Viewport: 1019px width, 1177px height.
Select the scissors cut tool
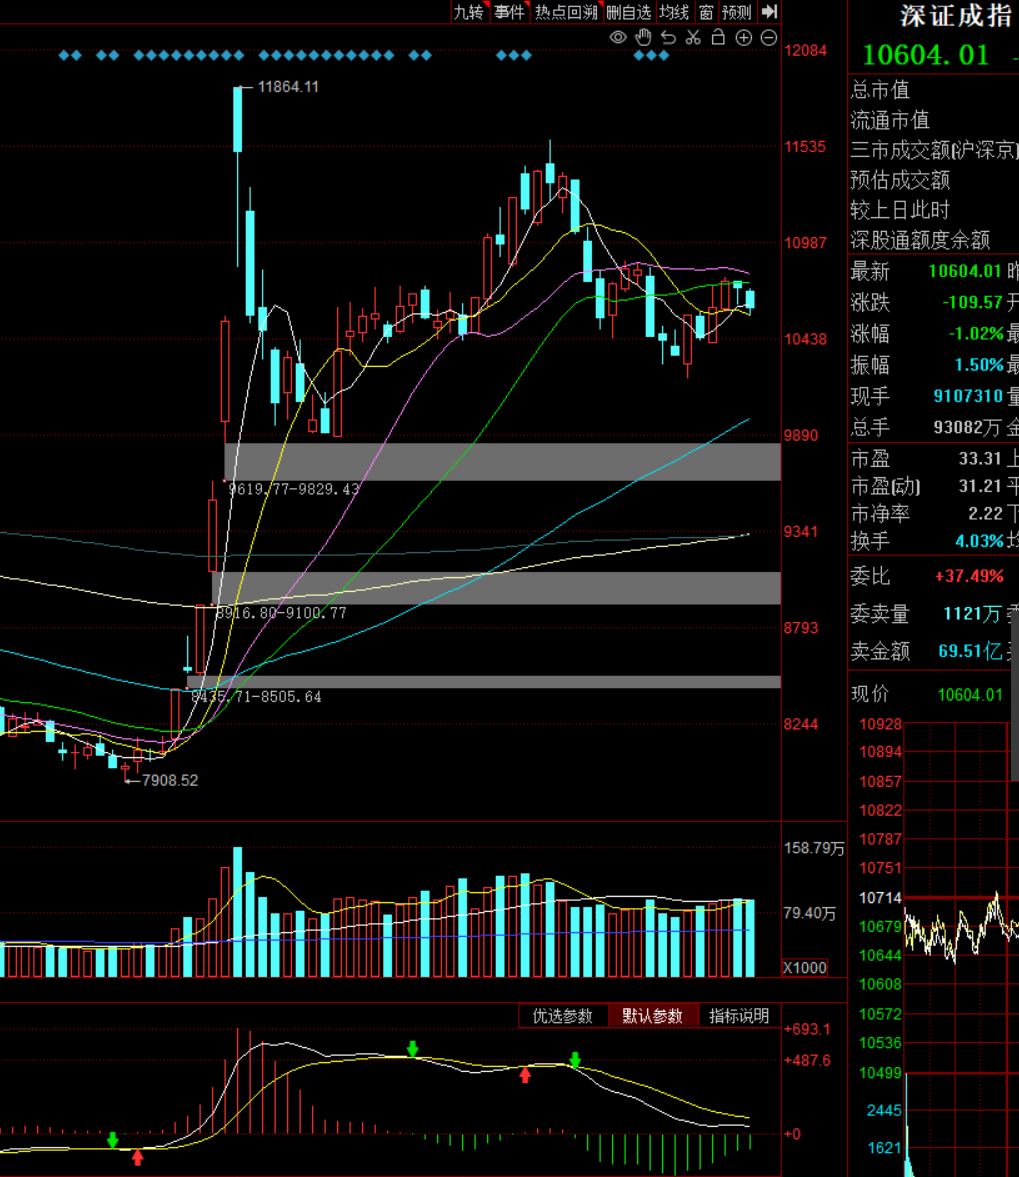(x=693, y=38)
